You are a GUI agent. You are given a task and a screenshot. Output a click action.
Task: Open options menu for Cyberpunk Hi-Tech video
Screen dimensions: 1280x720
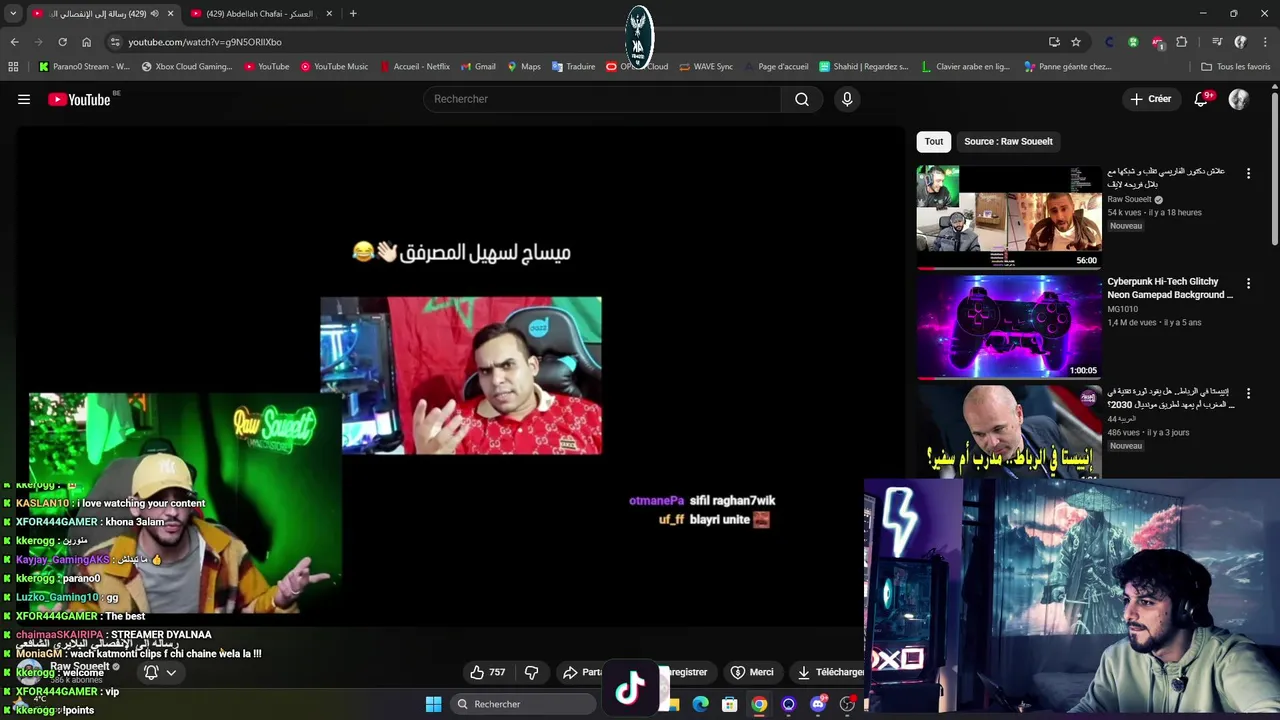point(1248,283)
